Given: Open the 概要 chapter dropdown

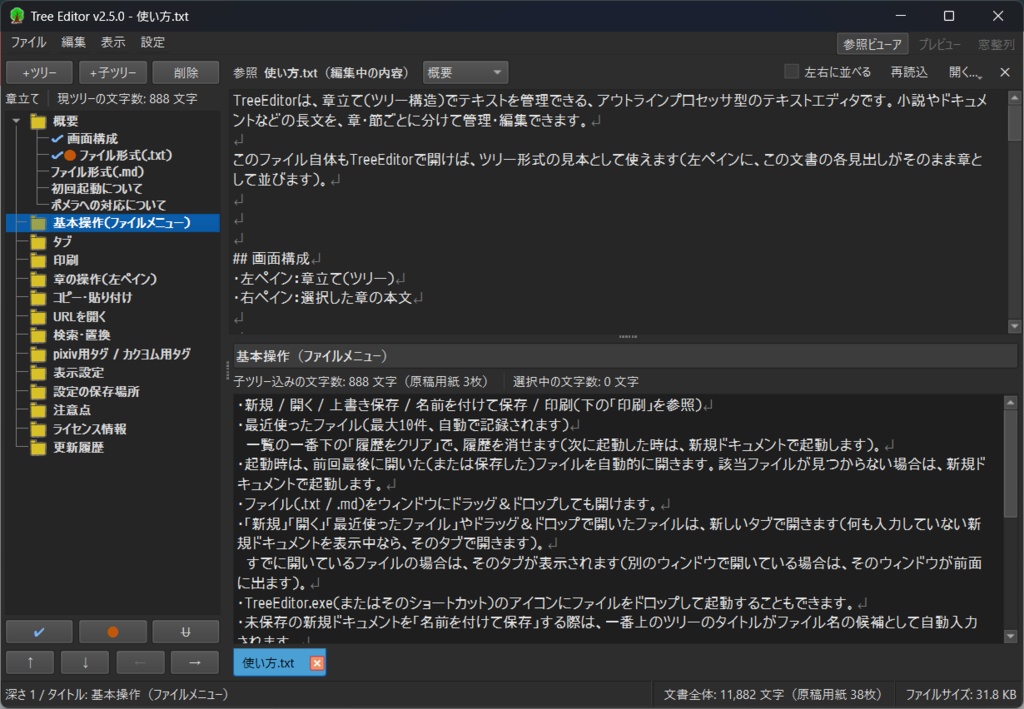Looking at the screenshot, I should pyautogui.click(x=465, y=72).
